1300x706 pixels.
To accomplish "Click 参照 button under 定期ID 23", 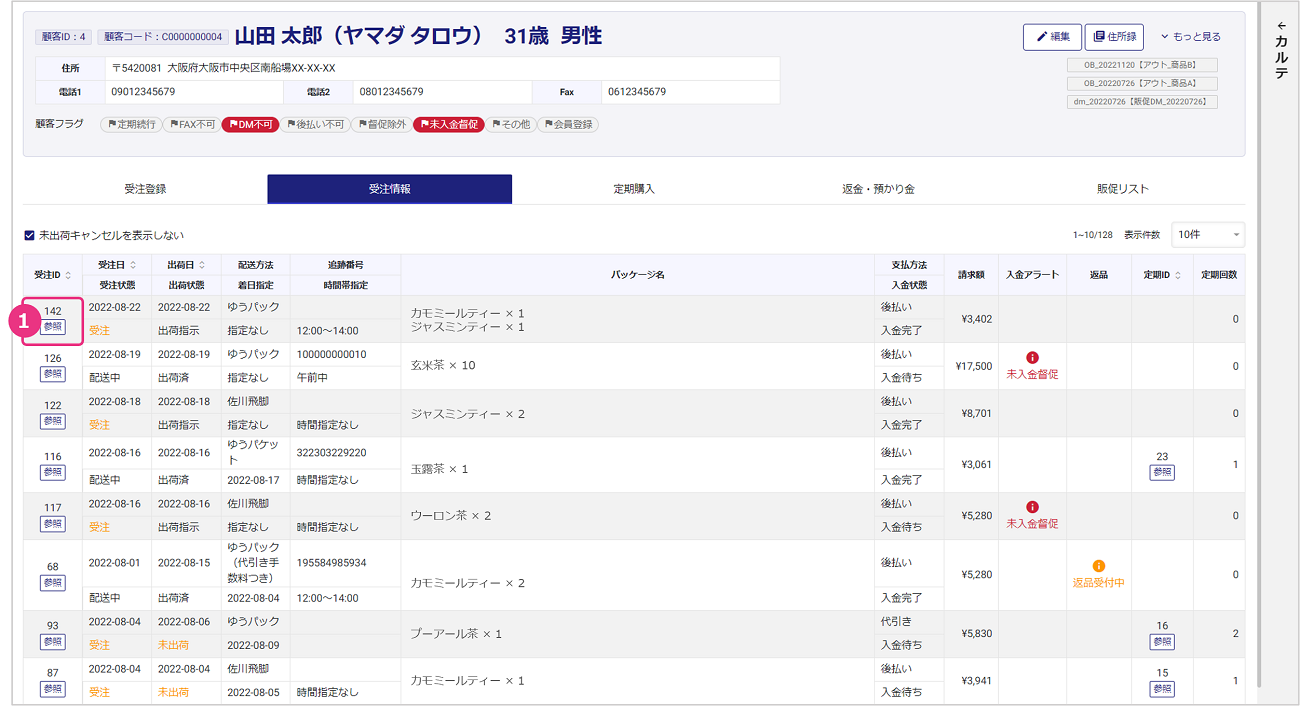I will [1162, 472].
